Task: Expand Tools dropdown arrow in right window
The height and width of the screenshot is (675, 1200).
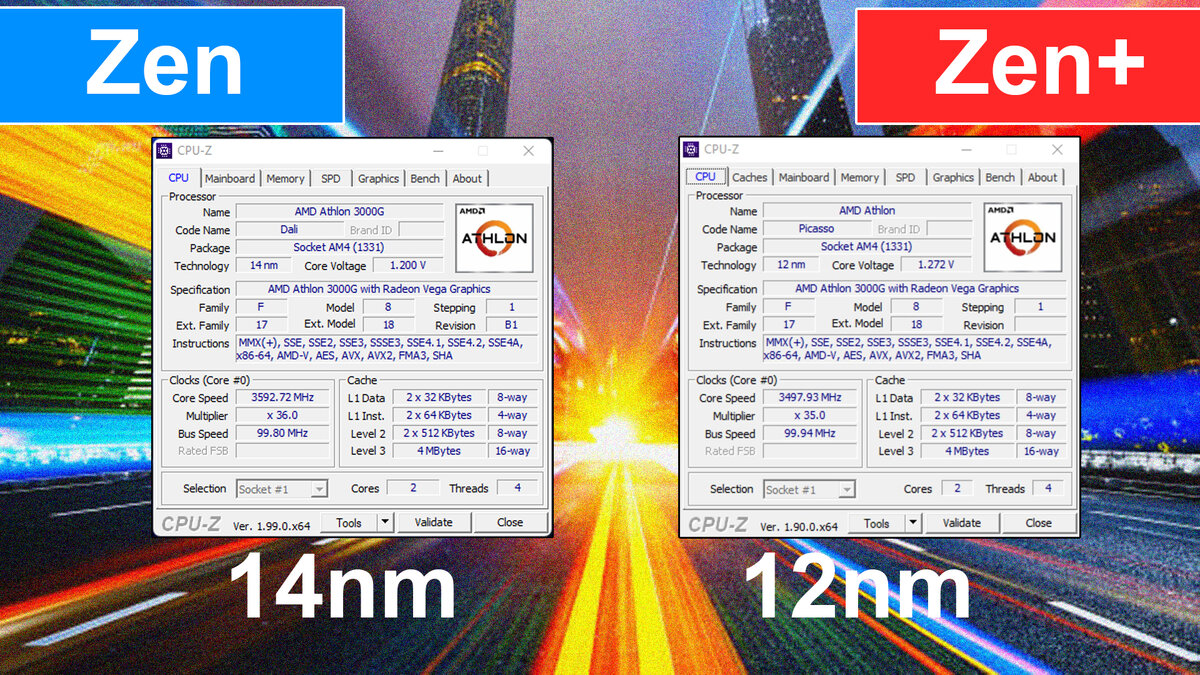Action: click(x=914, y=523)
